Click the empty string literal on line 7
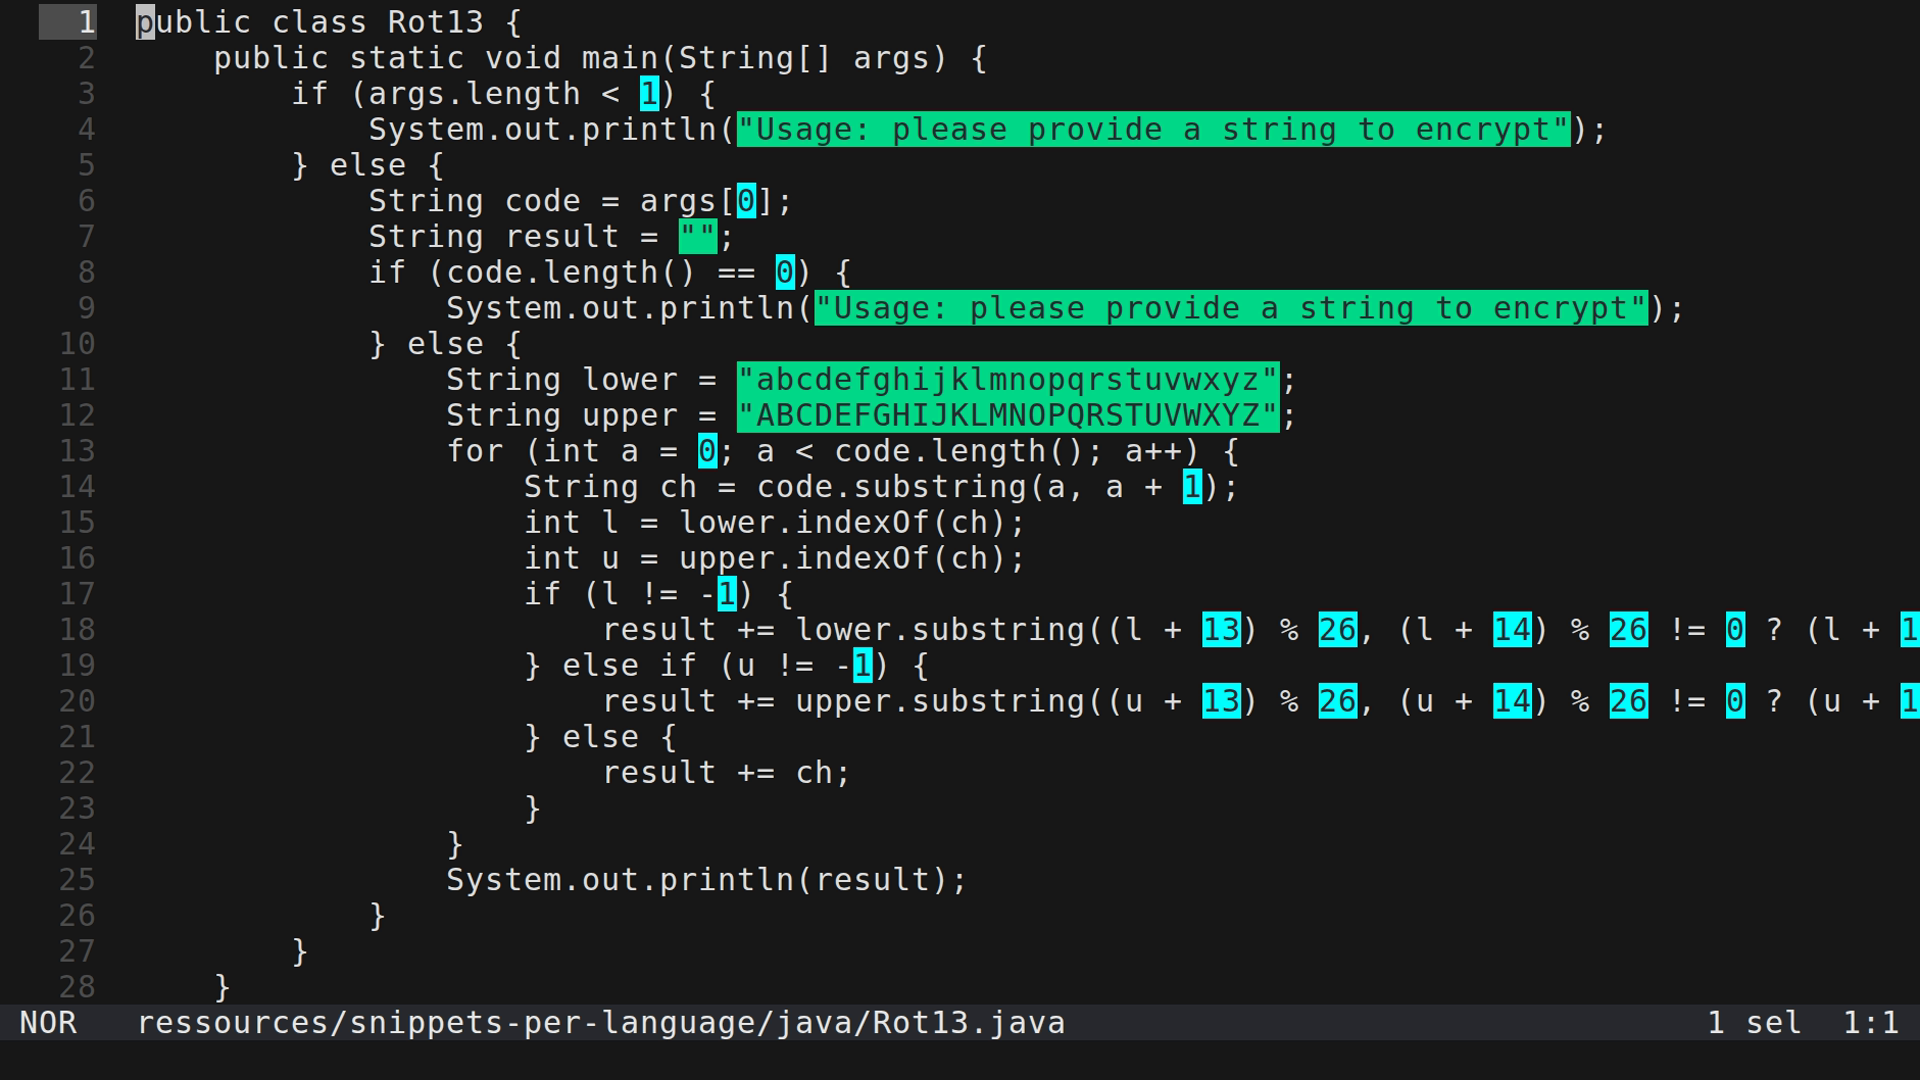 (x=697, y=236)
